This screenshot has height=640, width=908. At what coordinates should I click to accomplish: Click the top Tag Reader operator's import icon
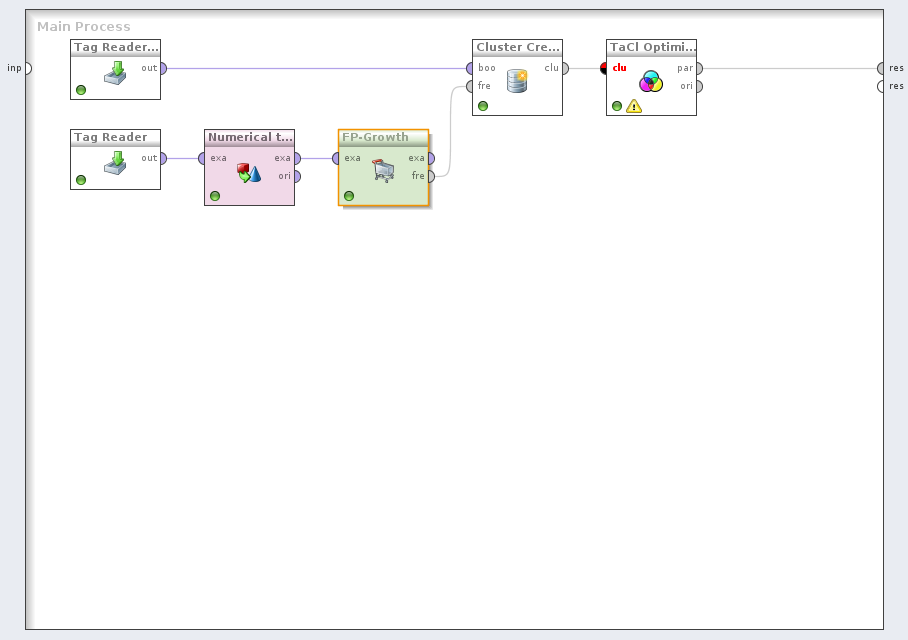coord(116,75)
